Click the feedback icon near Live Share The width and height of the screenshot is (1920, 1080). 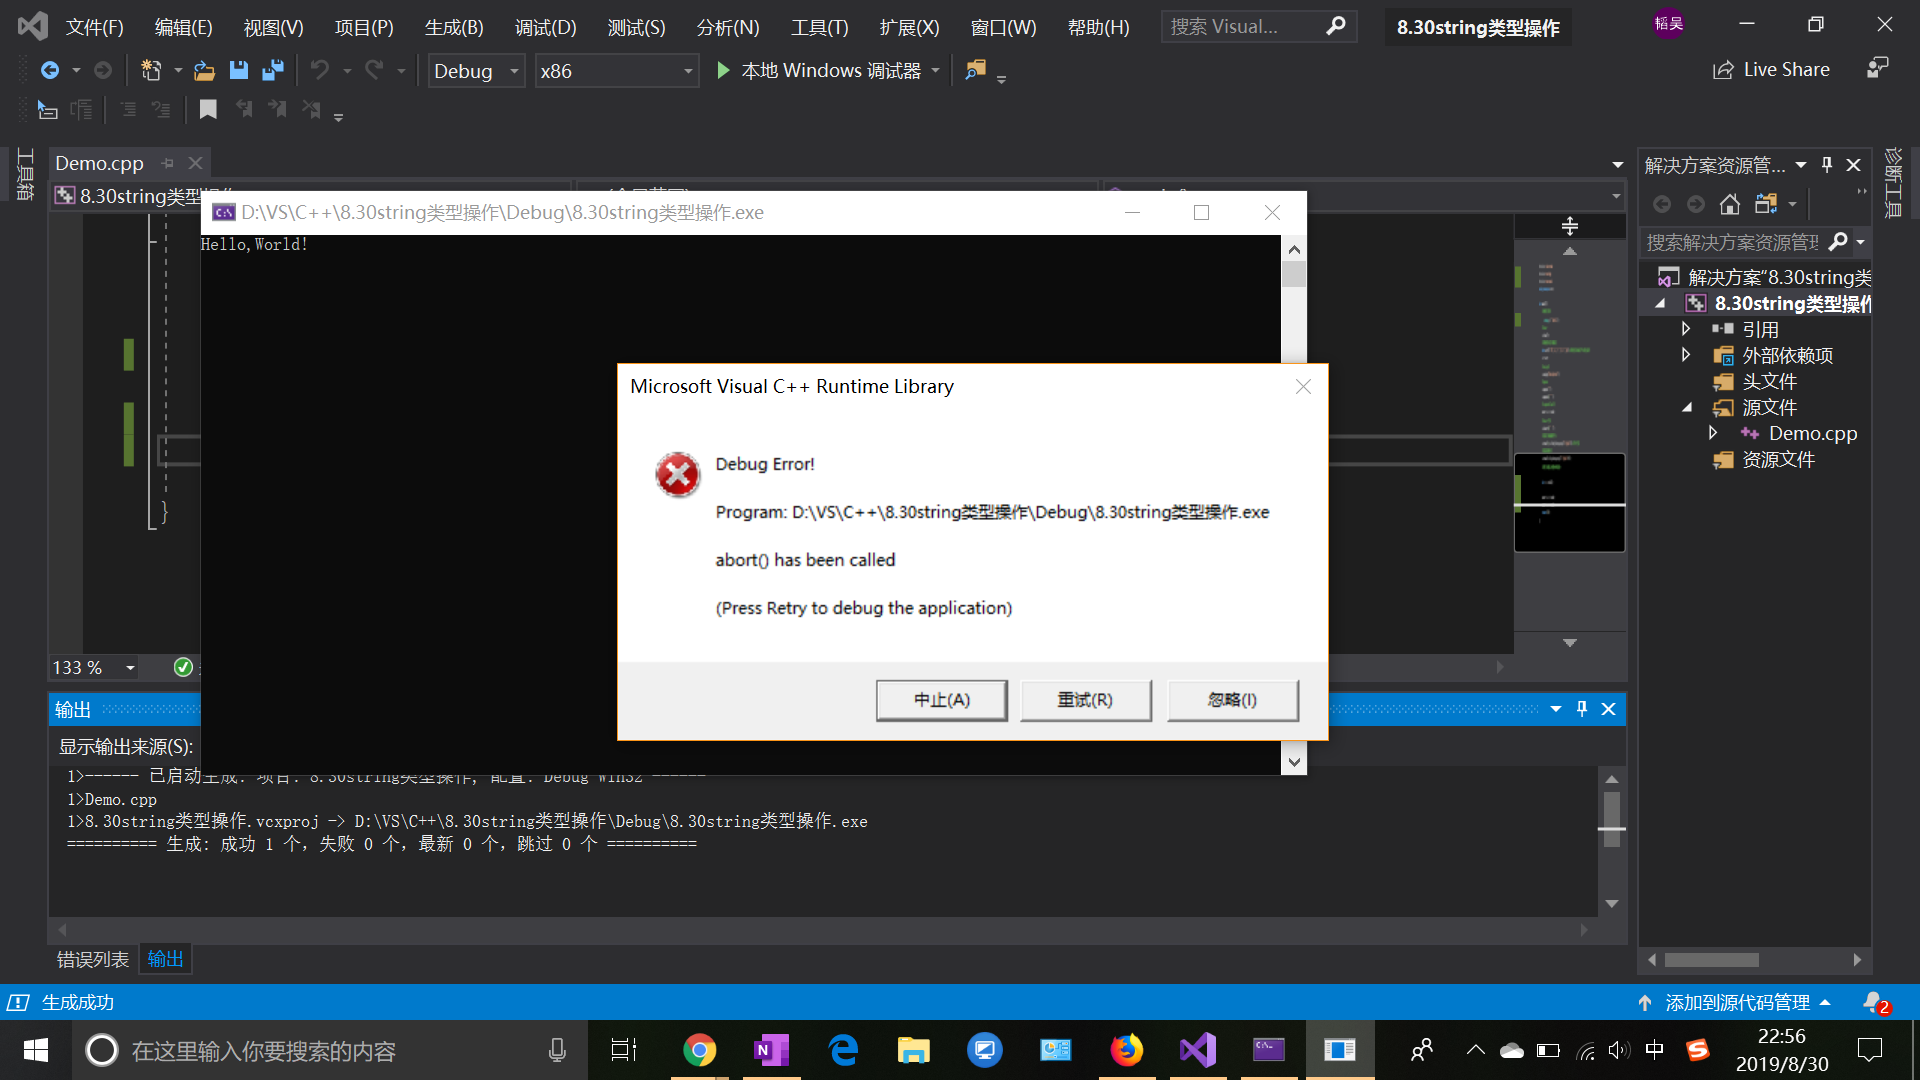(x=1877, y=68)
